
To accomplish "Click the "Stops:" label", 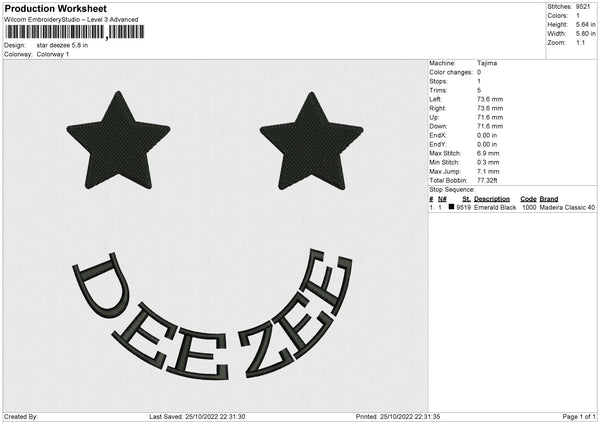I will [438, 81].
